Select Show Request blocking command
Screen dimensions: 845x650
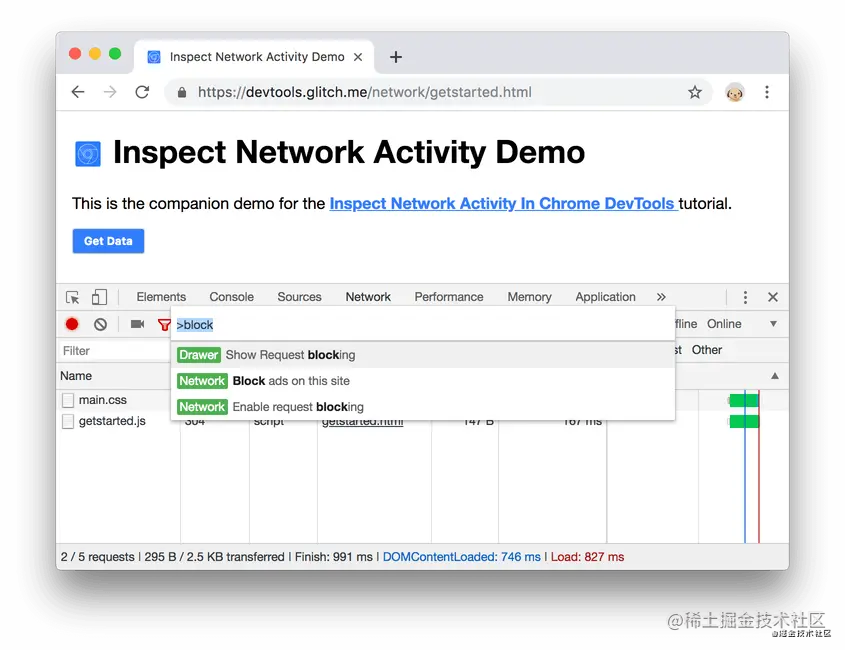[422, 355]
